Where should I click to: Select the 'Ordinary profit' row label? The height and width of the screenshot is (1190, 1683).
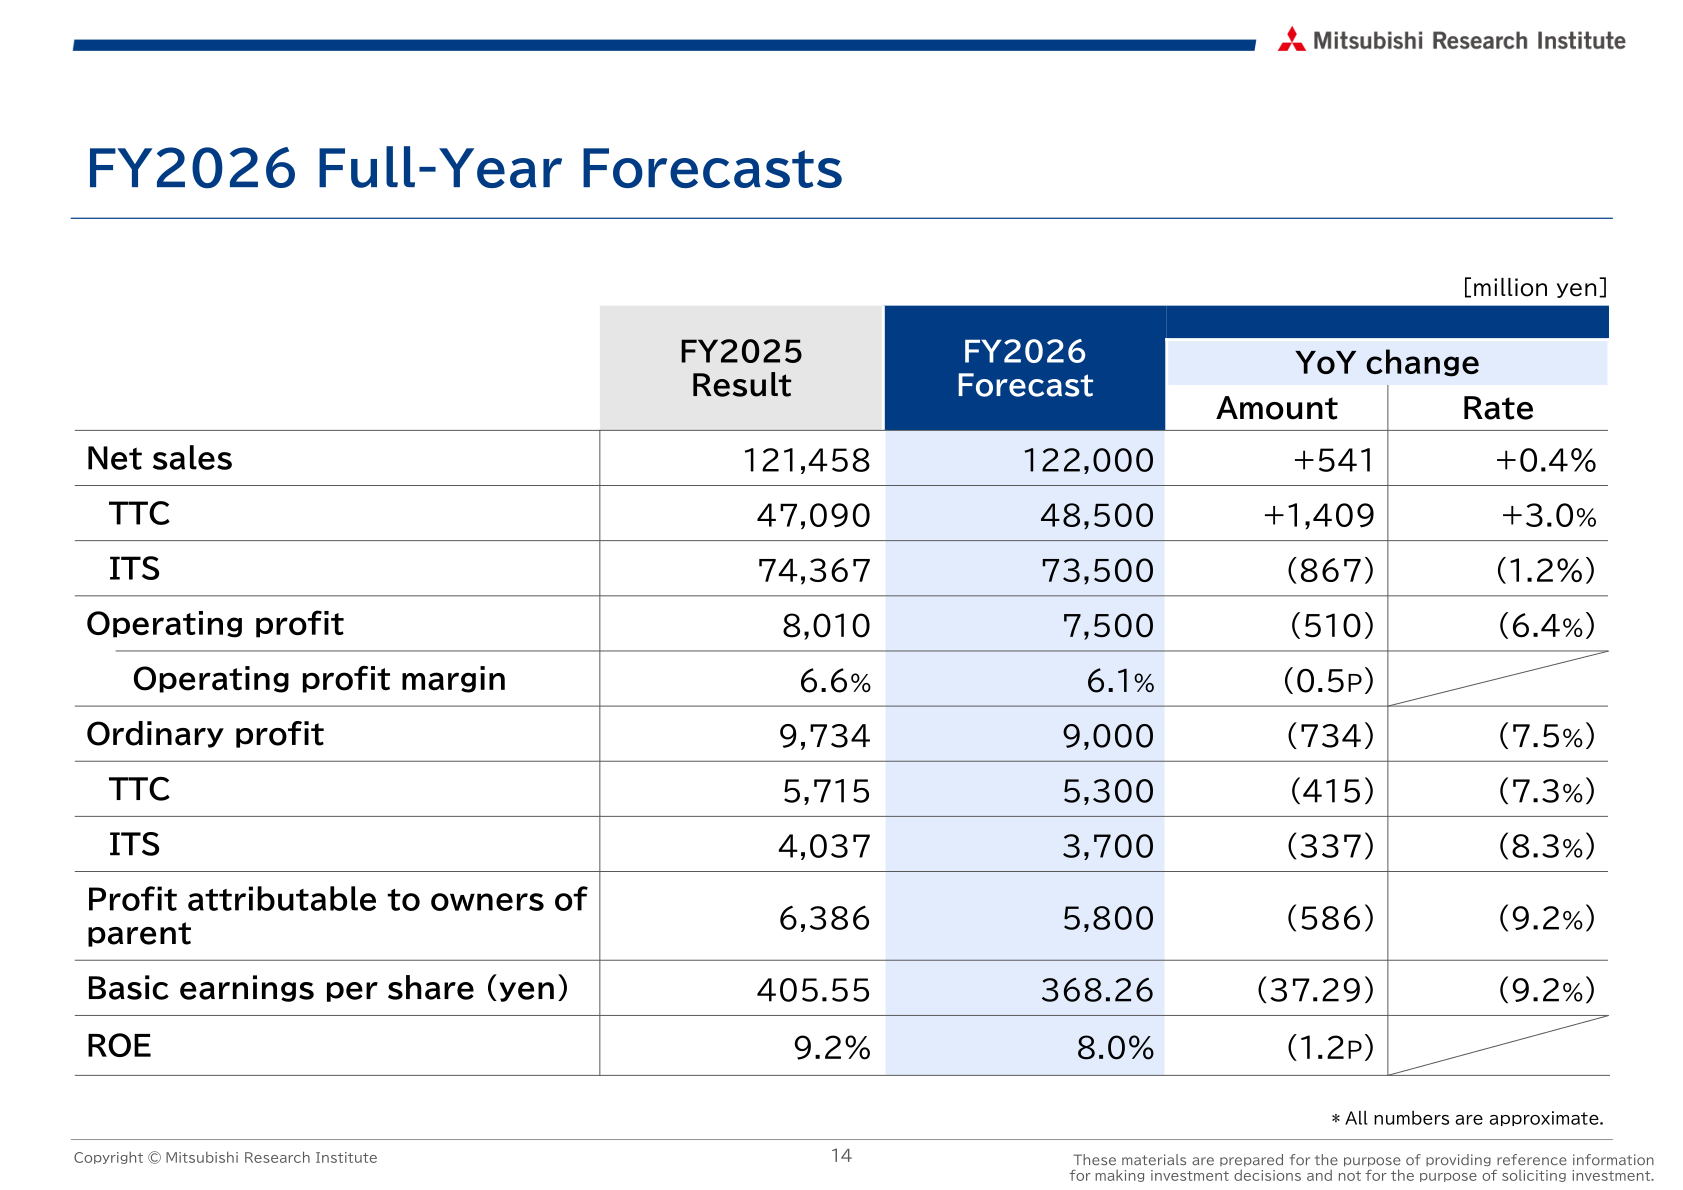[205, 734]
